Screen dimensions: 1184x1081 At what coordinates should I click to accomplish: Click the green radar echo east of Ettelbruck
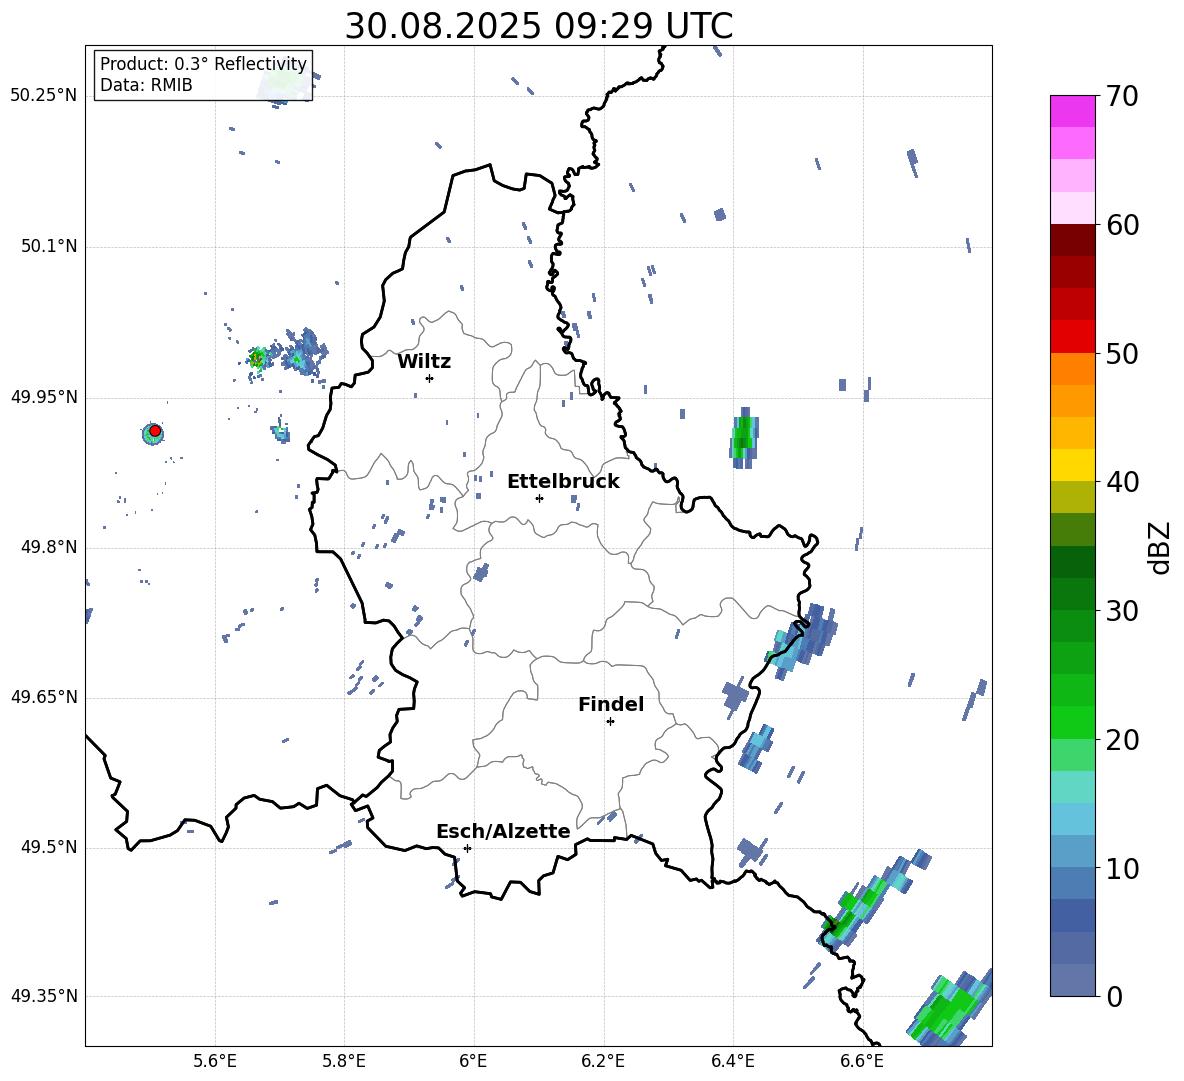click(744, 438)
